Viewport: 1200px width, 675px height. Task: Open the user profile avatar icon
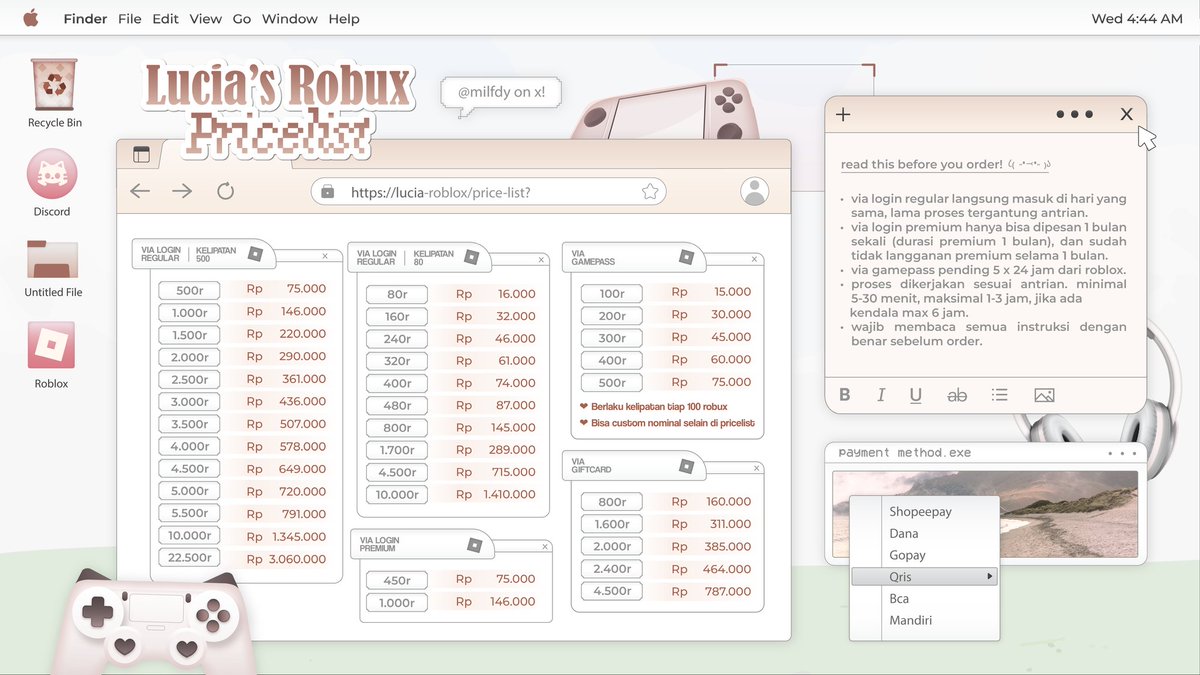pyautogui.click(x=755, y=191)
